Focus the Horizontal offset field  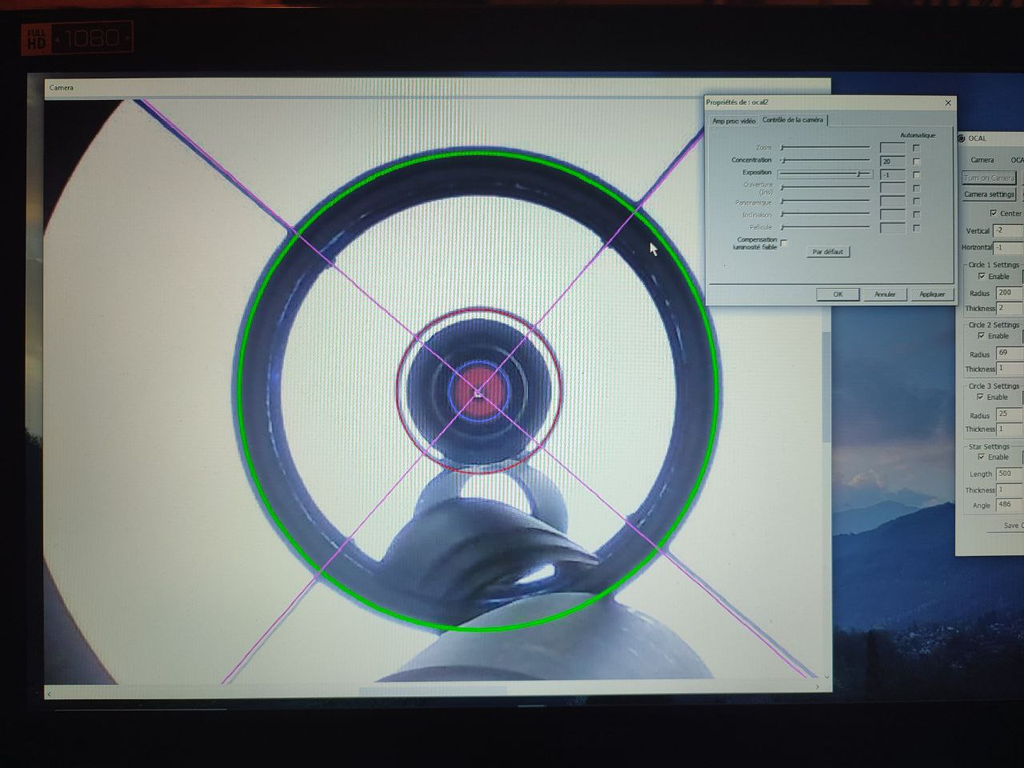tap(1008, 248)
